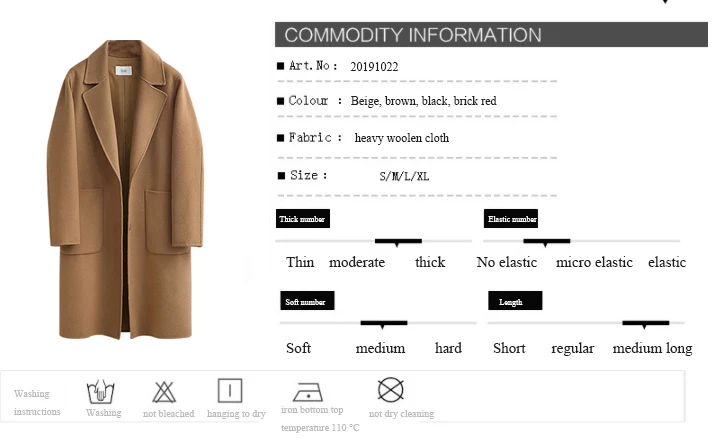Click the Soft number slider marker

[384, 324]
